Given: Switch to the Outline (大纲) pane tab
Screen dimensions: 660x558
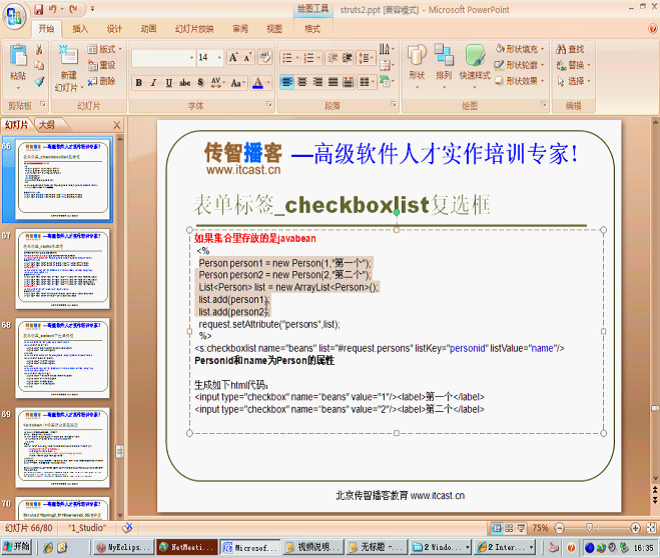Looking at the screenshot, I should click(x=47, y=125).
